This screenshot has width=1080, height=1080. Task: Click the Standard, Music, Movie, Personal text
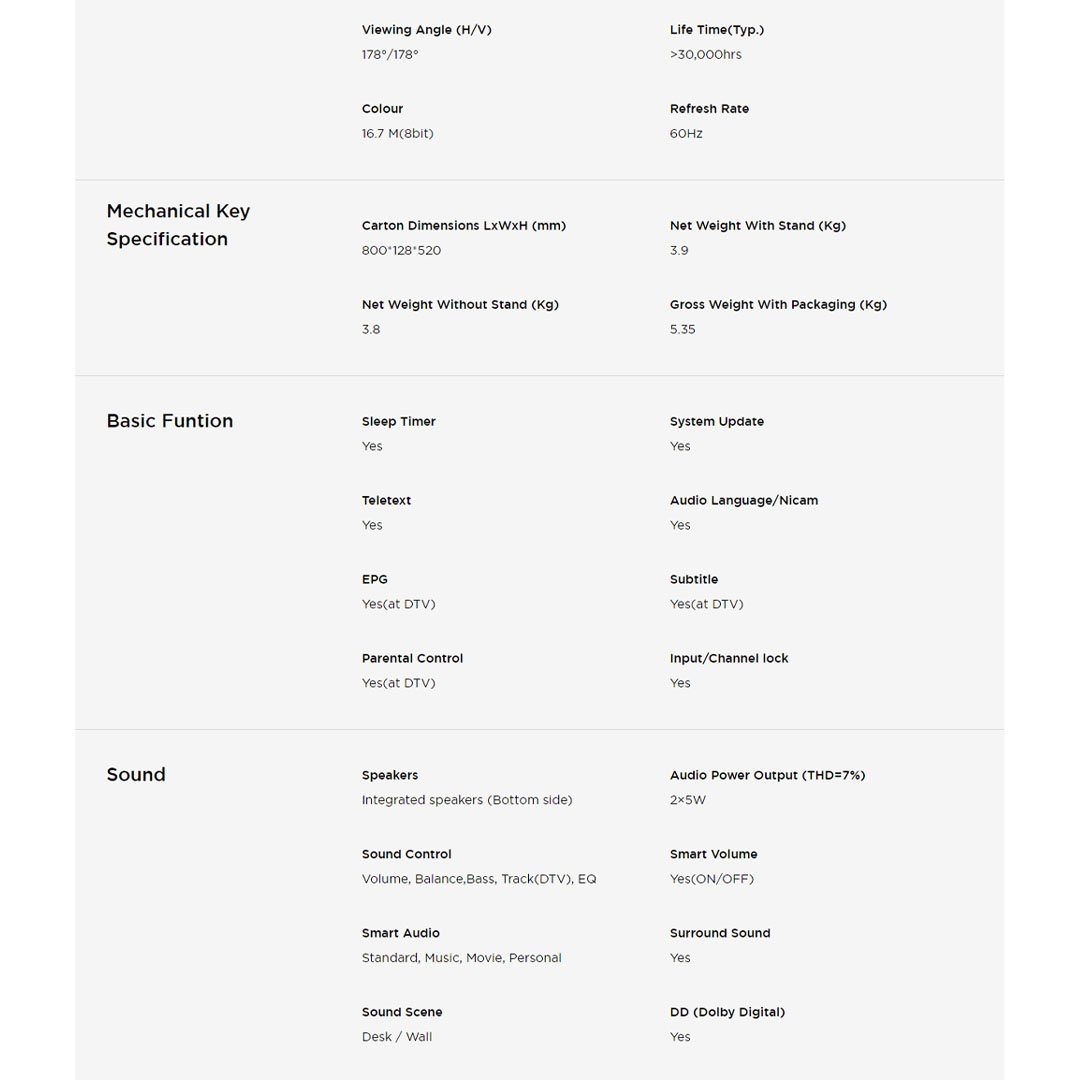(x=461, y=958)
